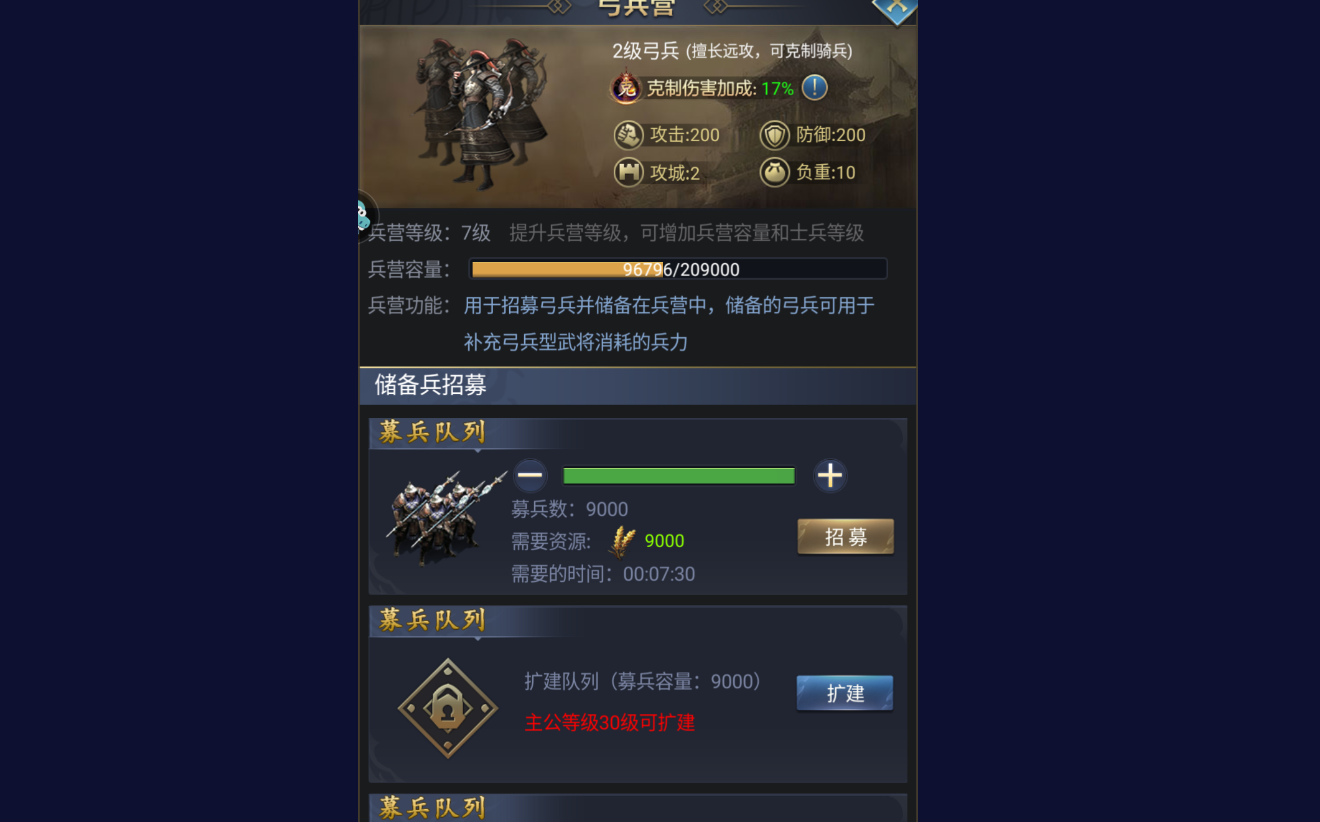The image size is (1320, 822).
Task: Click the fist attack icon next to 攻击:200
Action: 628,135
